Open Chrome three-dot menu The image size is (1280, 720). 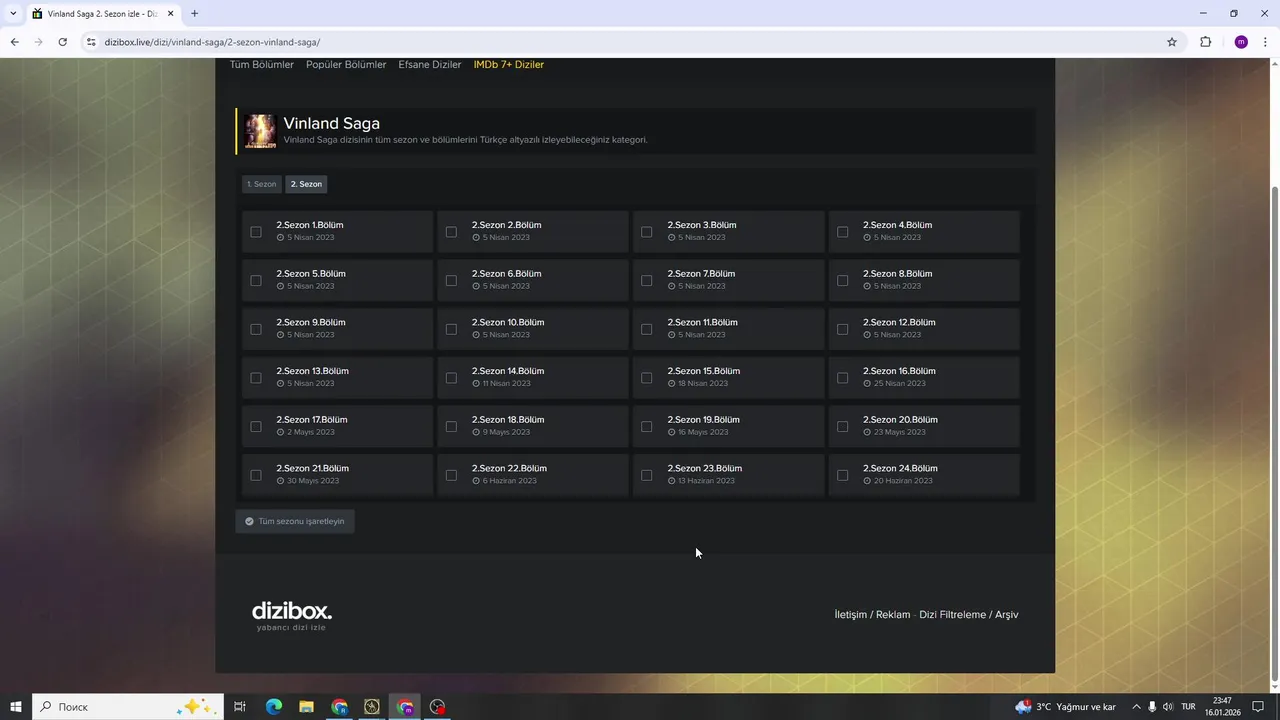[x=1265, y=42]
